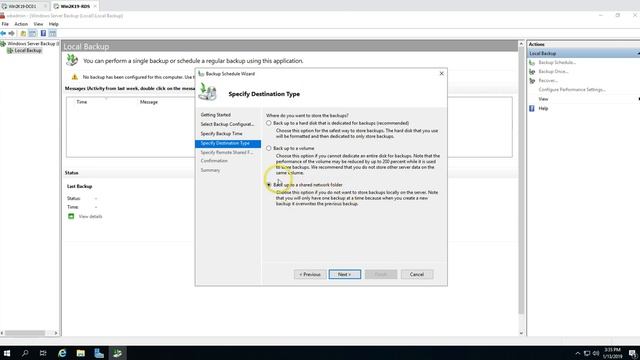
Task: Go to Select Backup Configuration step
Action: [x=227, y=124]
